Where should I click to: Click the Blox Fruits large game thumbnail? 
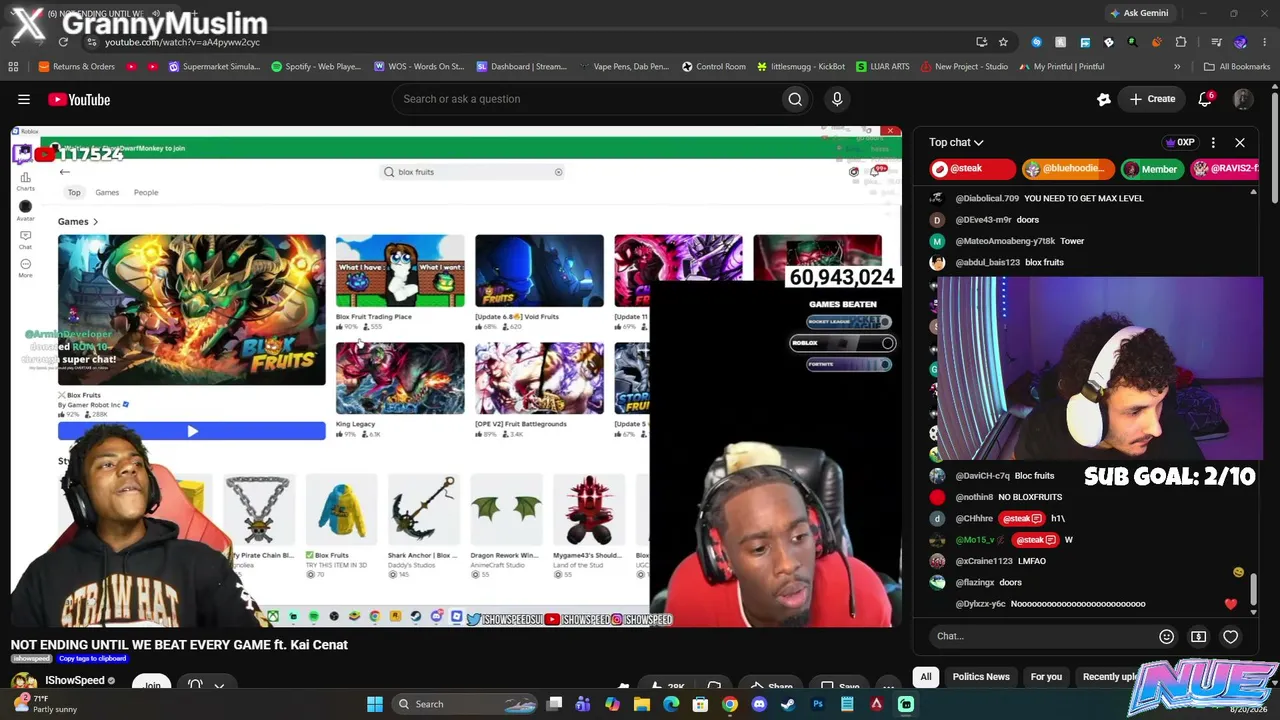point(192,310)
